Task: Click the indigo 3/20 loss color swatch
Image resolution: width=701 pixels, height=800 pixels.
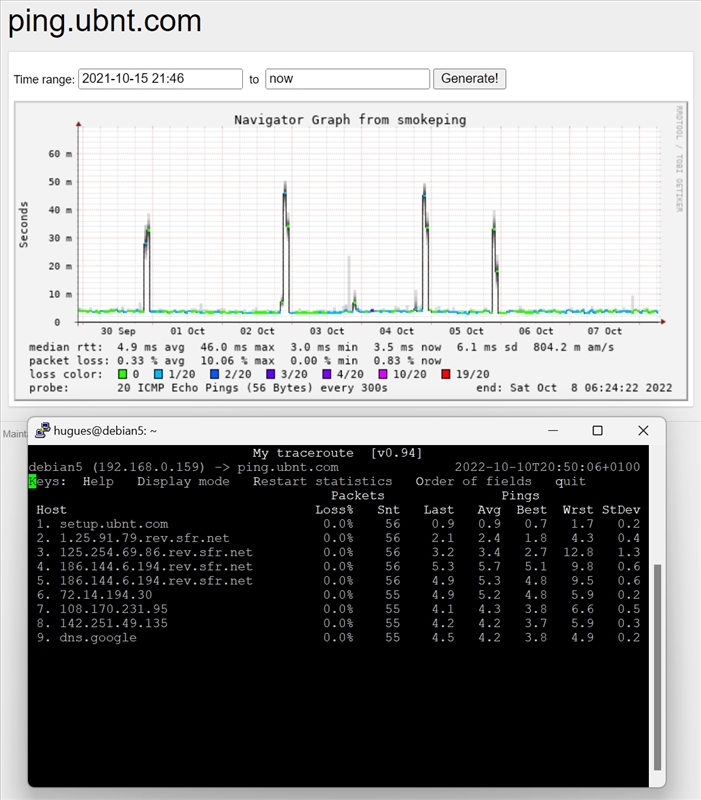Action: 270,374
